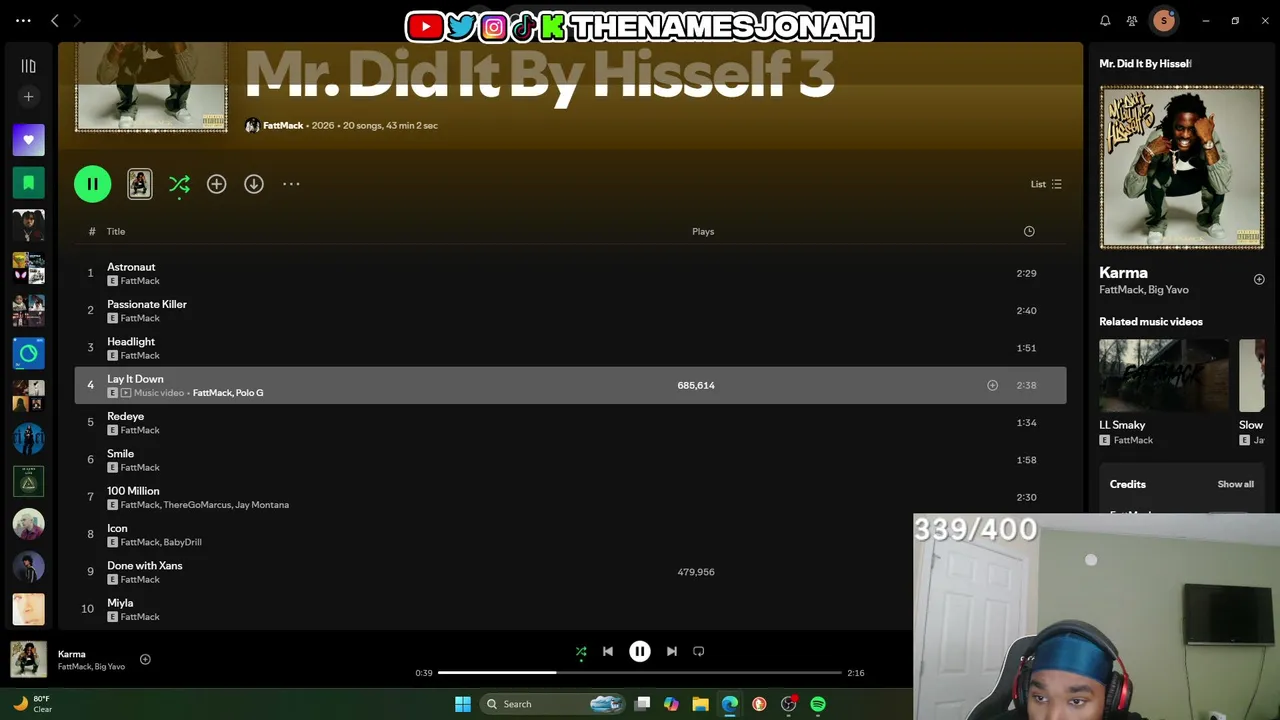Pause Karma from the player bar
The height and width of the screenshot is (720, 1280).
pos(640,651)
